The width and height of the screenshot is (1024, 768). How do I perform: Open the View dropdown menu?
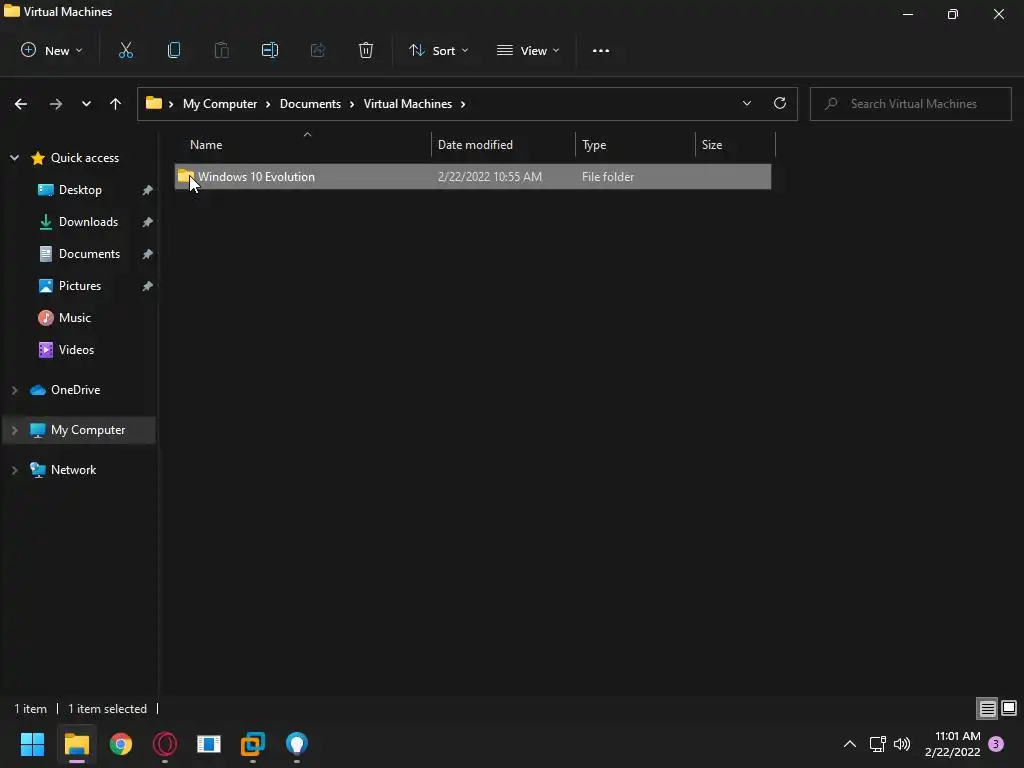pos(528,50)
